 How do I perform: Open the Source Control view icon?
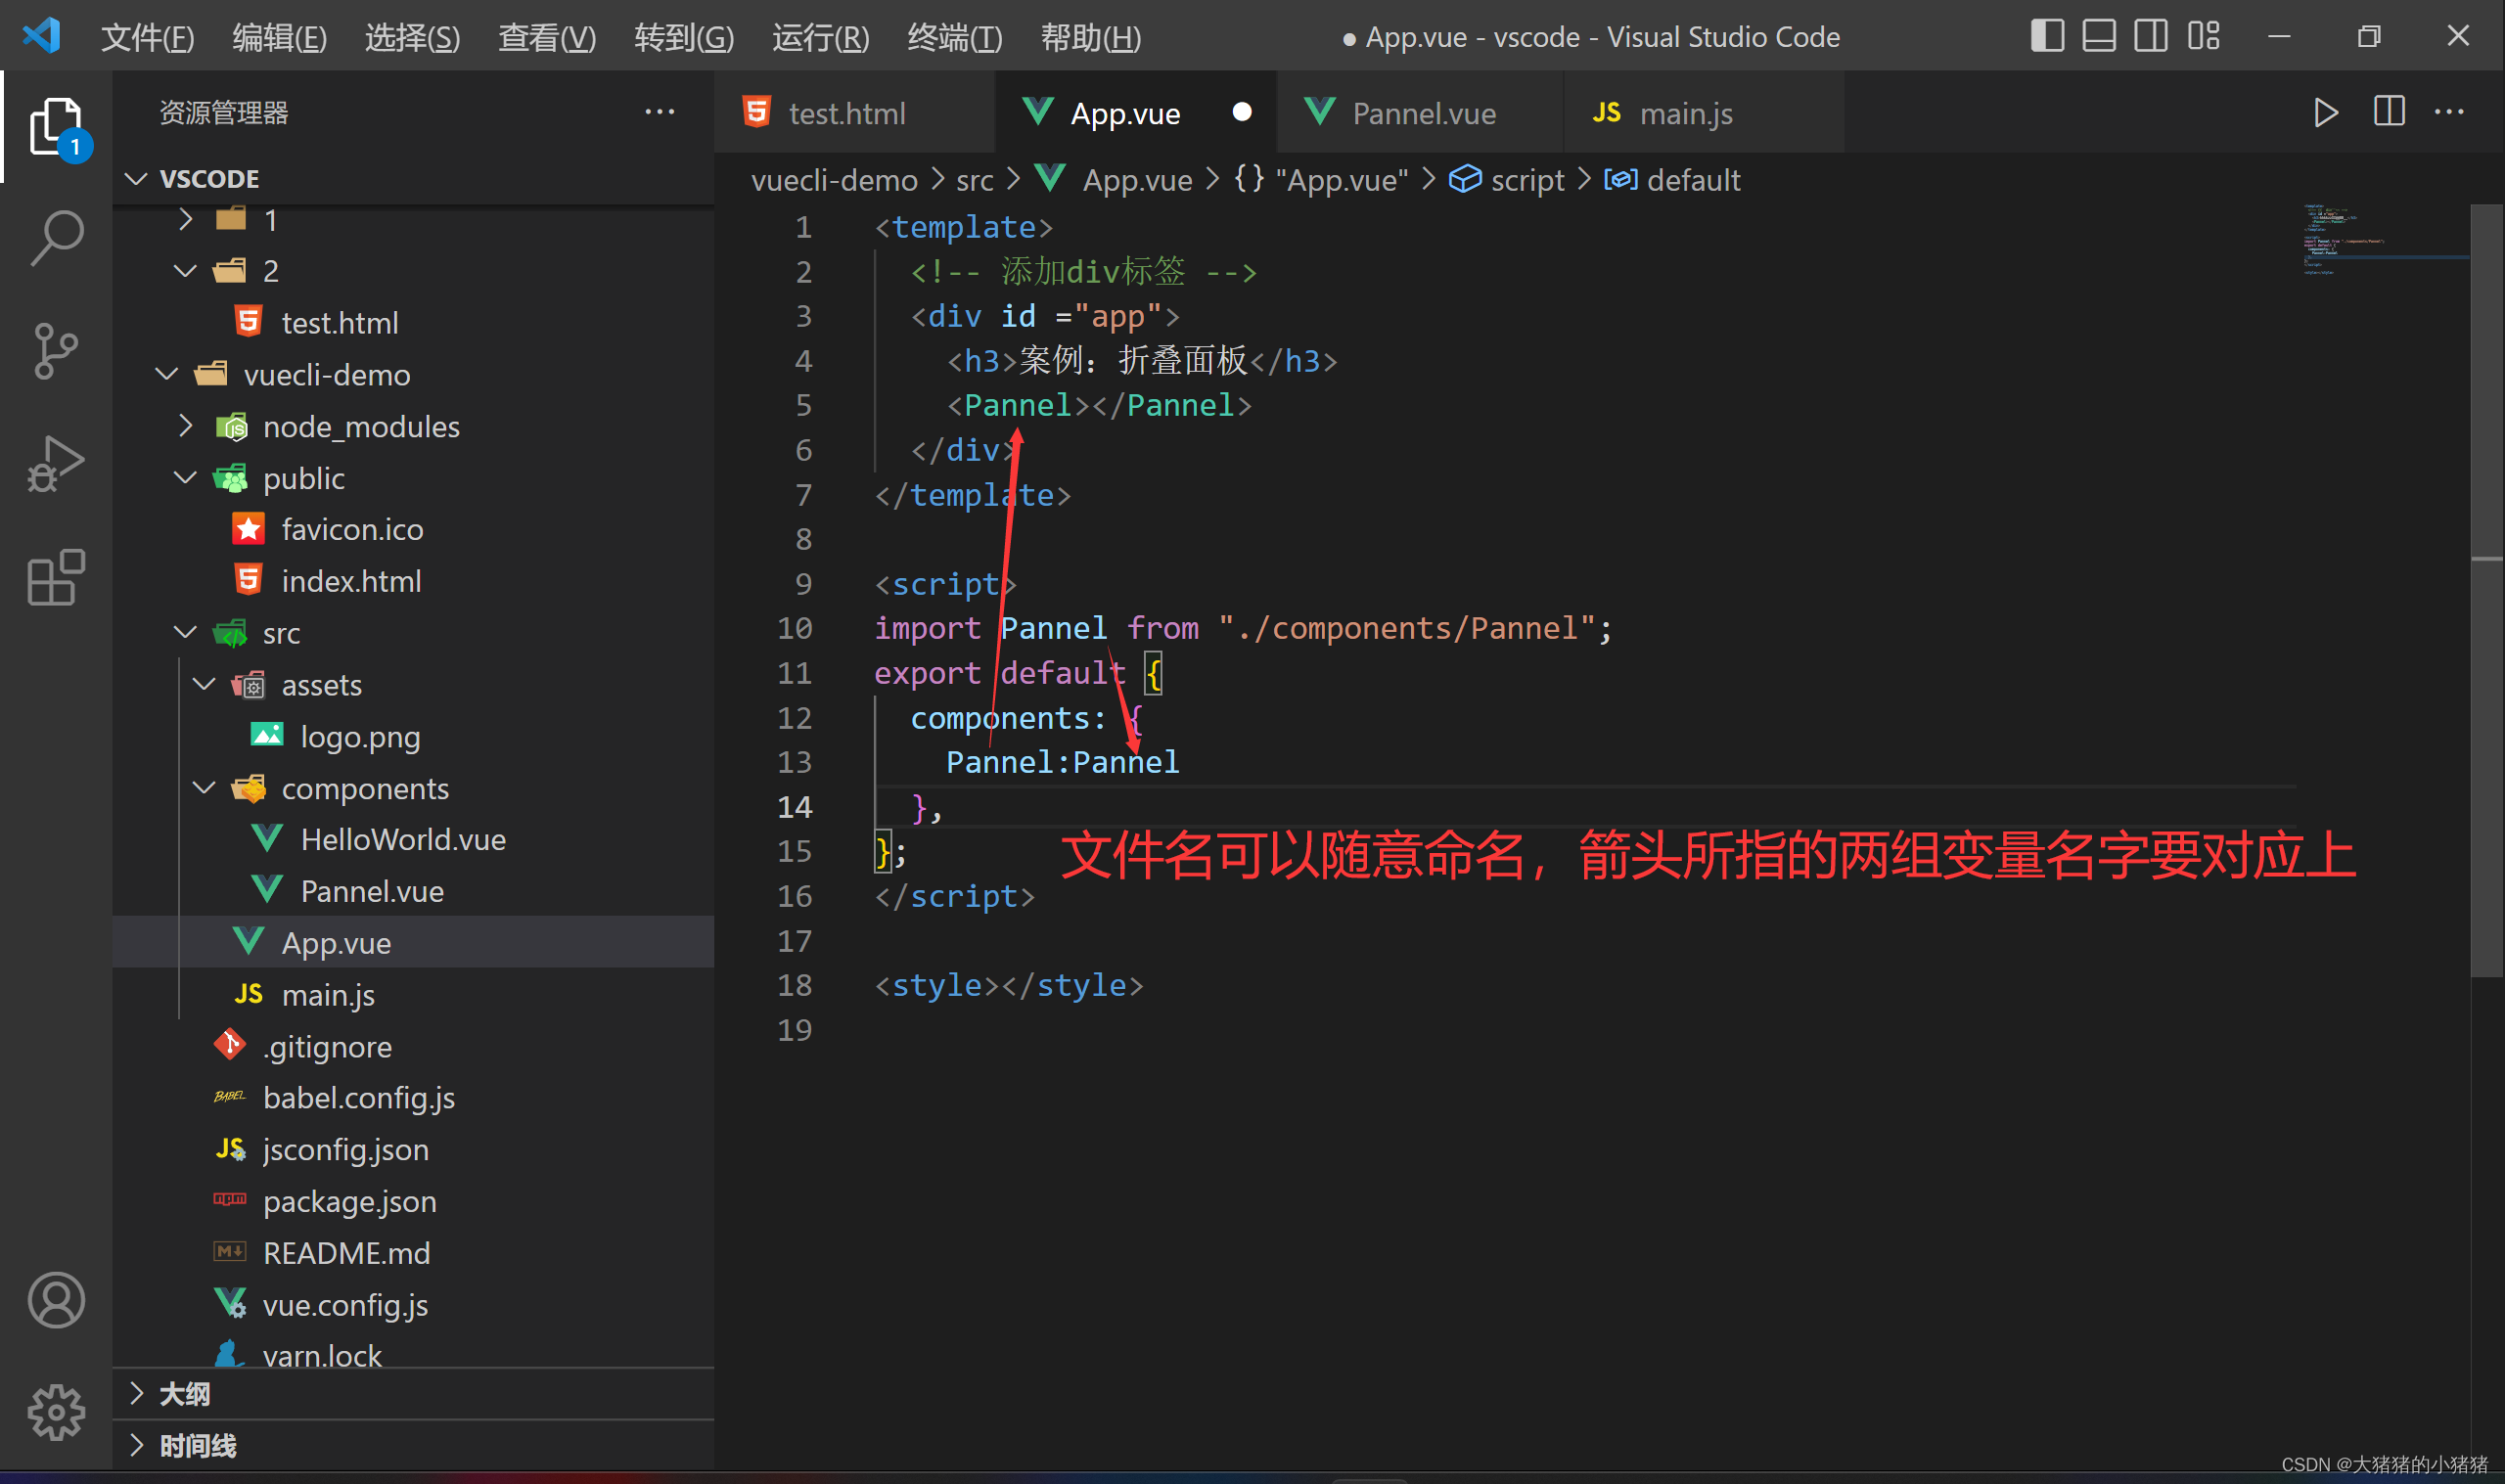pyautogui.click(x=56, y=351)
